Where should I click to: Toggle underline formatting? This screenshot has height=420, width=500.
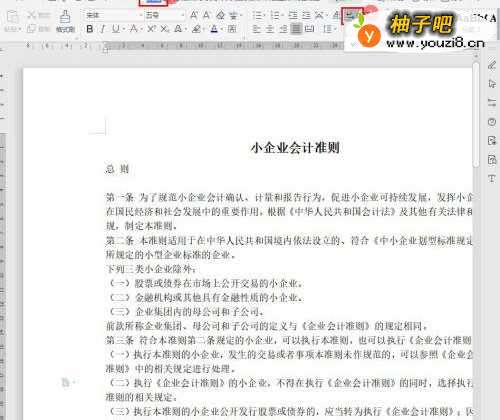coord(116,29)
